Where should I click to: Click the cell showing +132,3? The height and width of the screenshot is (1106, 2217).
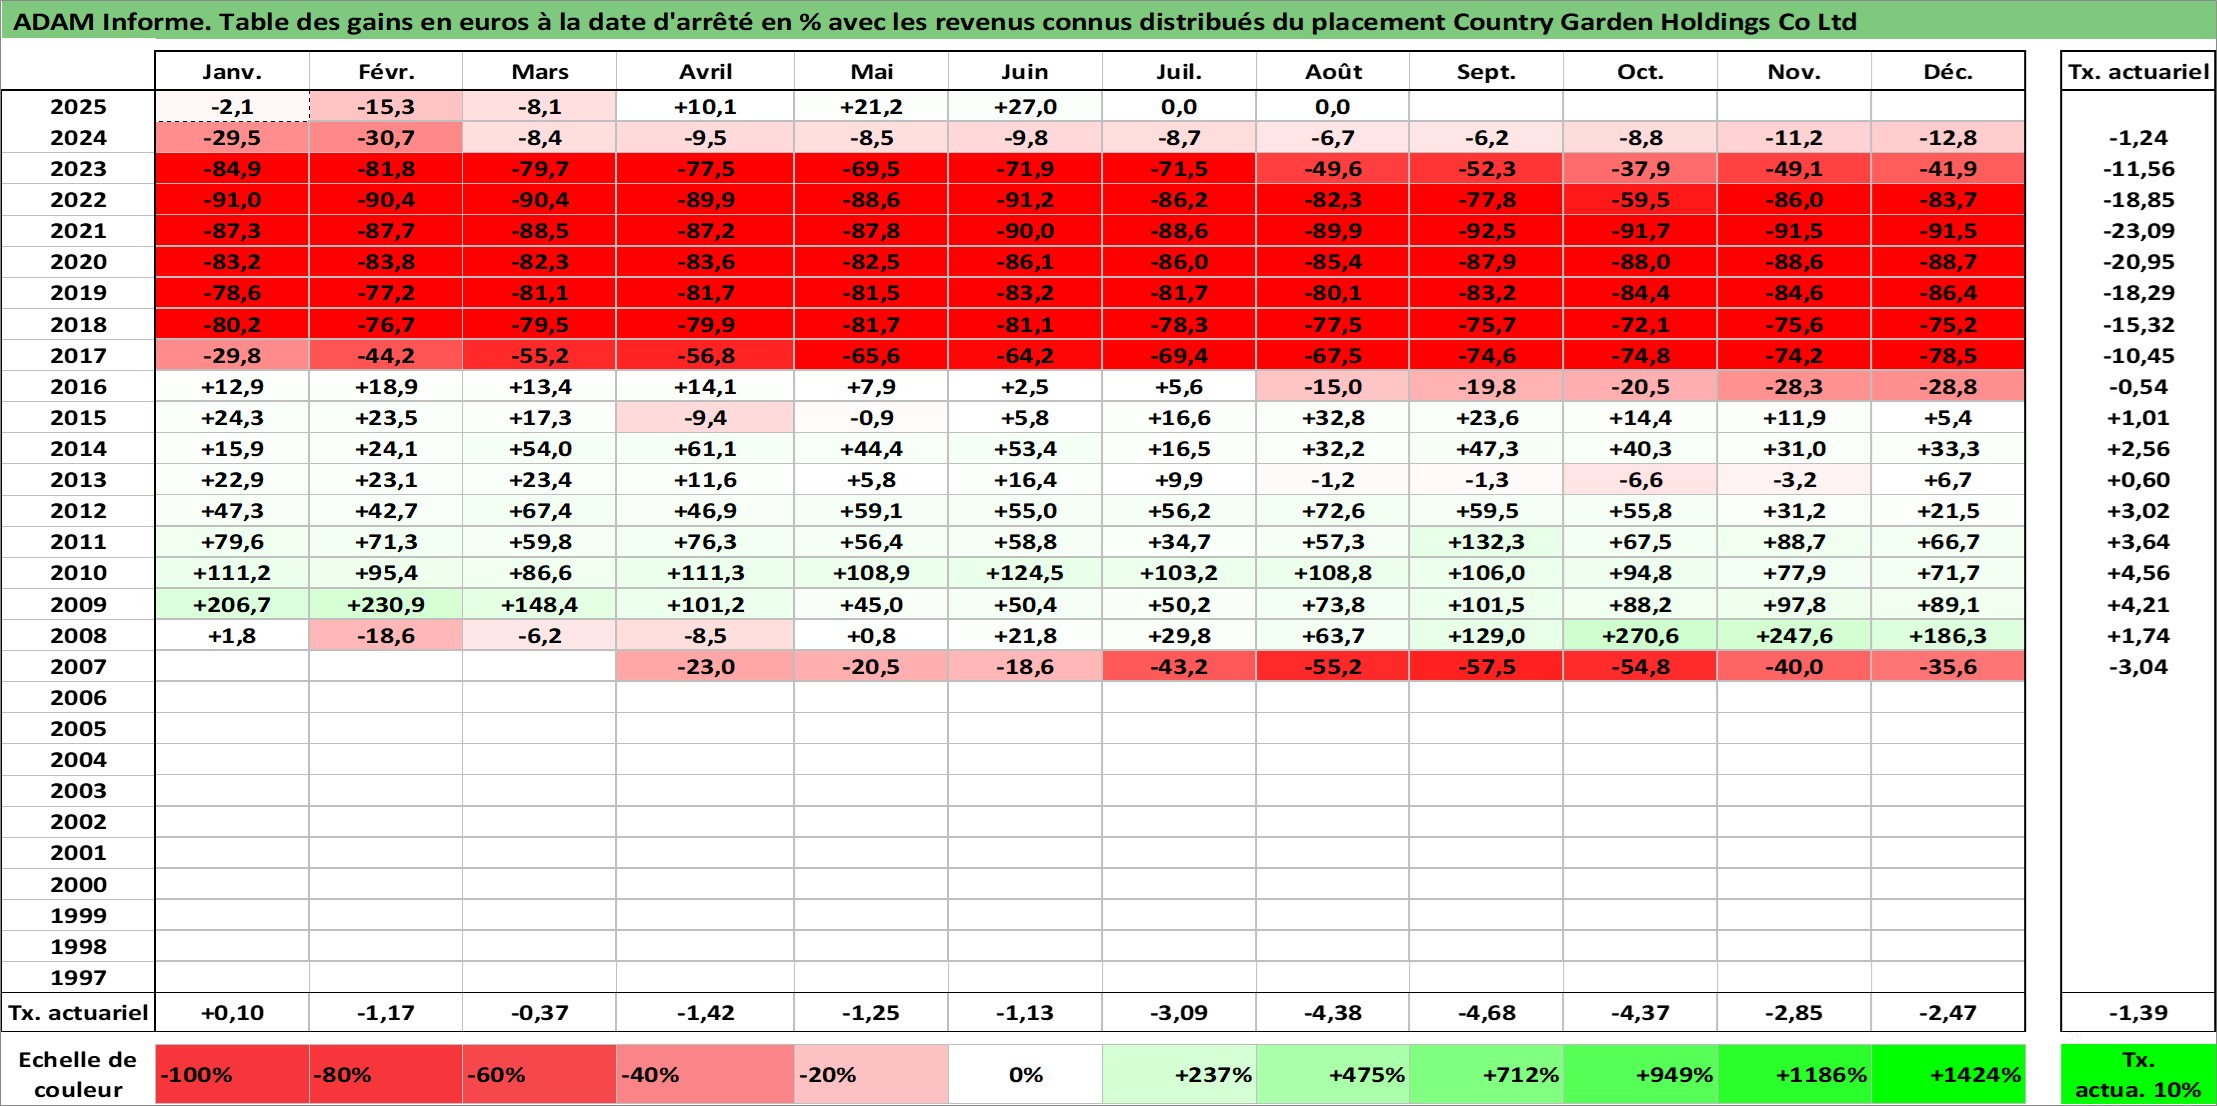pyautogui.click(x=1486, y=542)
